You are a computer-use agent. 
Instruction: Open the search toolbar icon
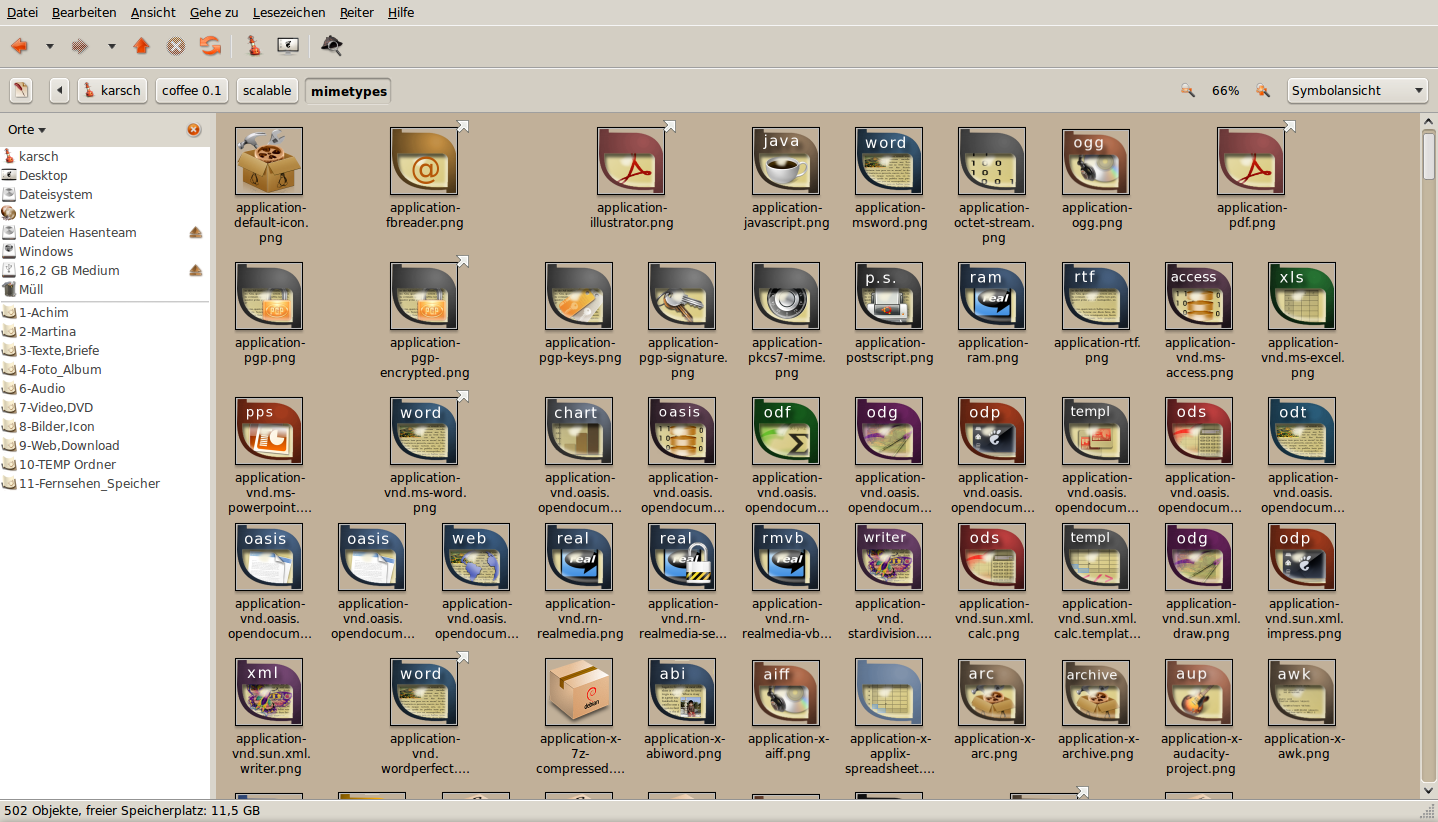[x=332, y=46]
